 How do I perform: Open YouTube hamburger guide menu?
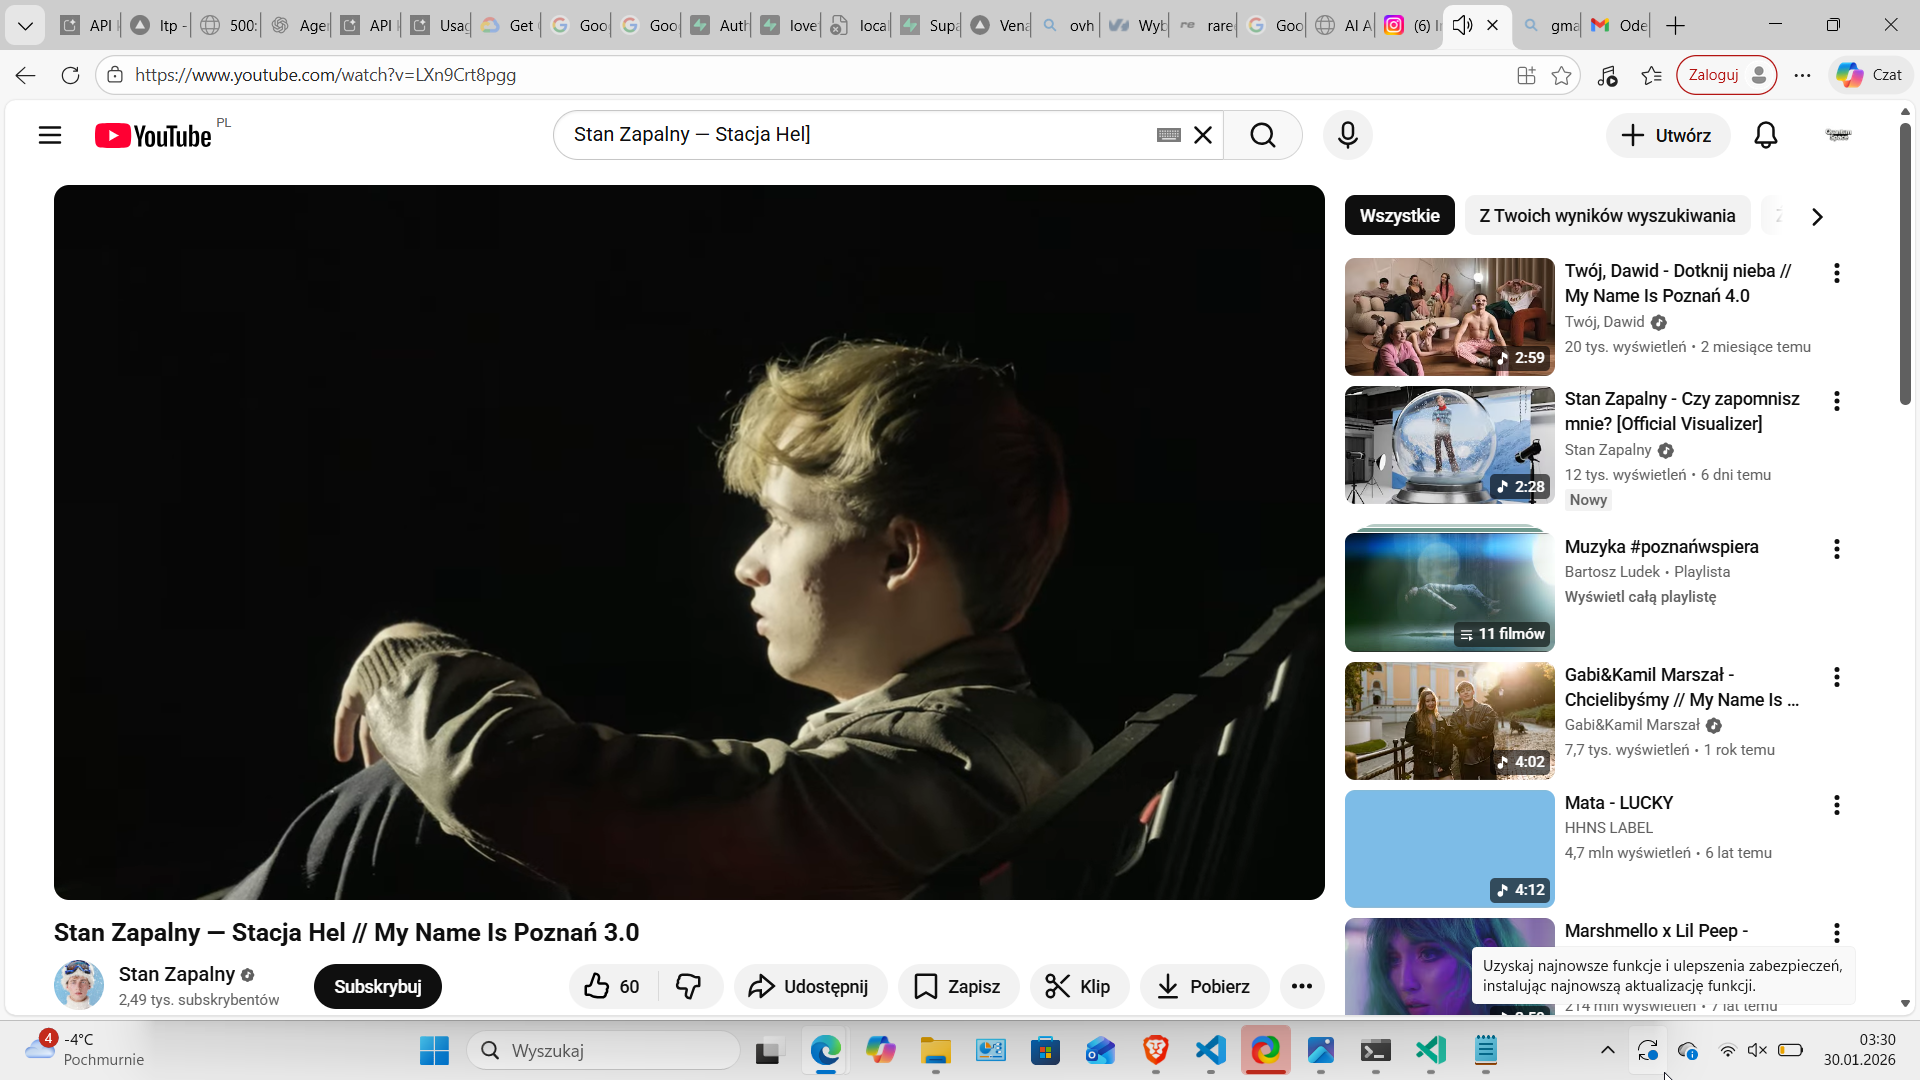tap(50, 135)
